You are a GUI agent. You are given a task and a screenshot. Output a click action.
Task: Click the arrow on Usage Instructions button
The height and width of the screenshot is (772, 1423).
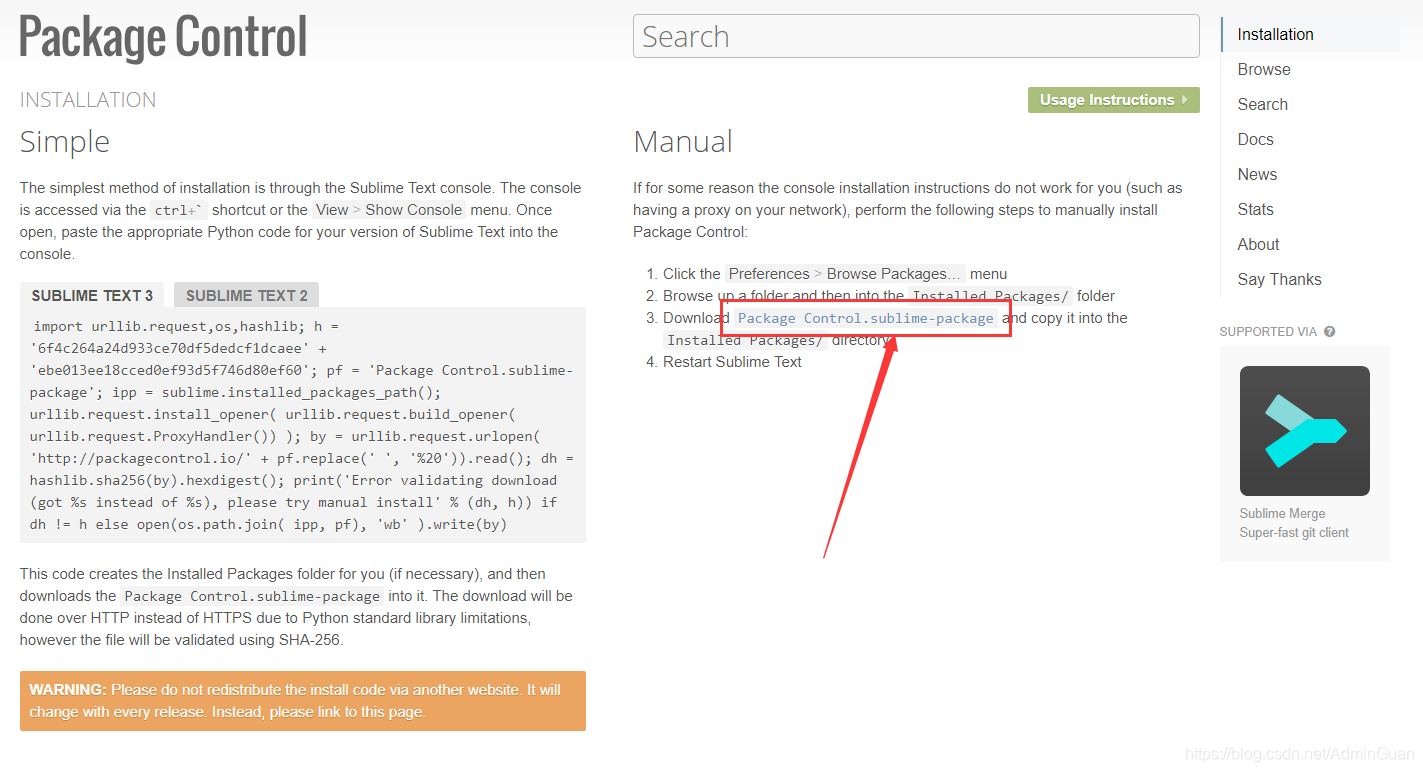1185,100
